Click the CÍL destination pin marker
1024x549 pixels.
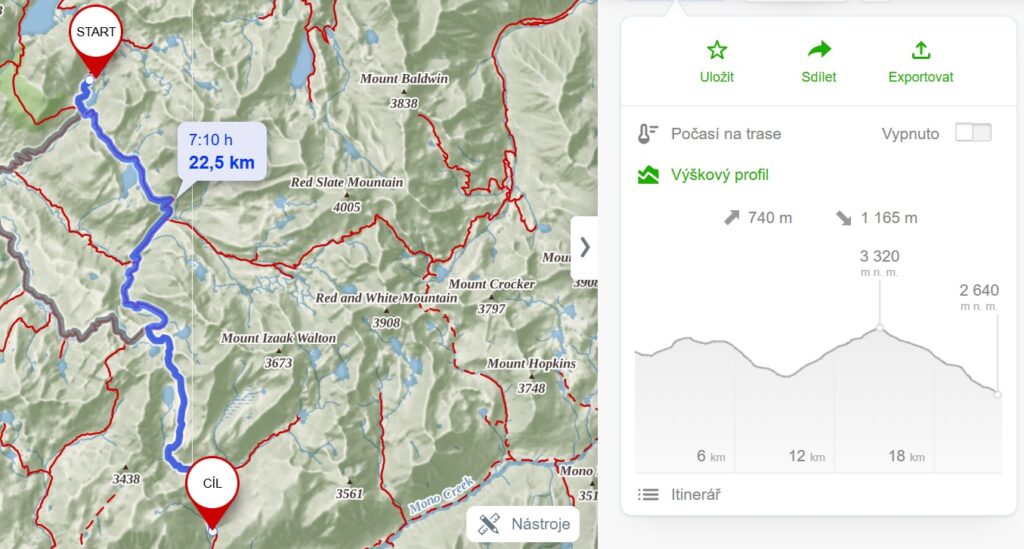[x=212, y=494]
